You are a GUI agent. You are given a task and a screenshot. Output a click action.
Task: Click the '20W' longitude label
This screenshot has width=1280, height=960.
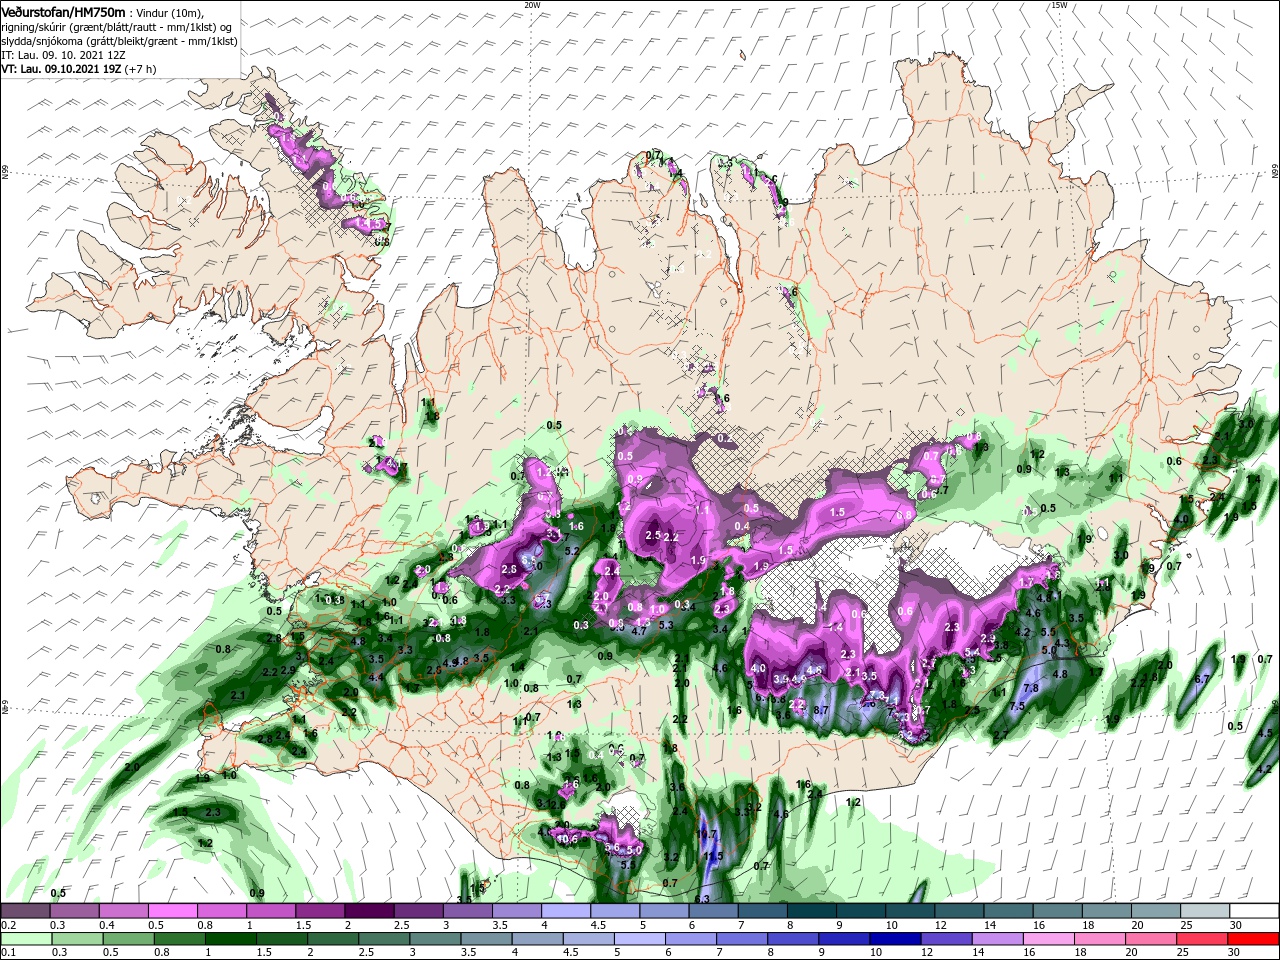point(532,5)
